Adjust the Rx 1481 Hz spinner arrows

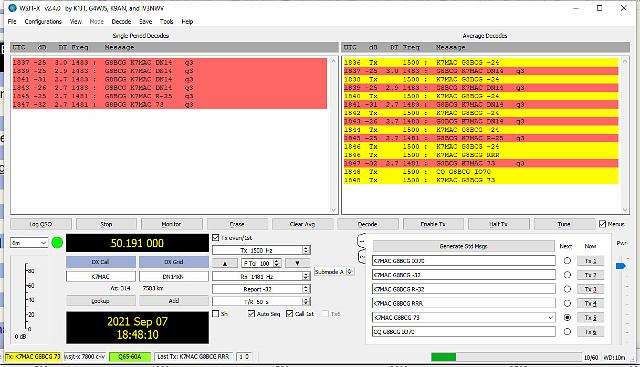point(306,276)
